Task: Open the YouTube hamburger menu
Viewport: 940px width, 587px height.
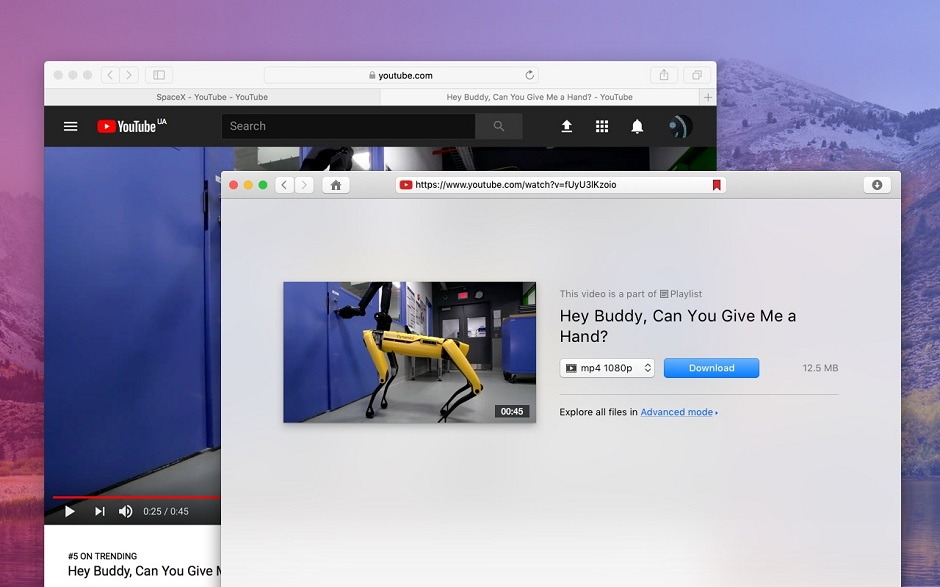Action: tap(70, 127)
